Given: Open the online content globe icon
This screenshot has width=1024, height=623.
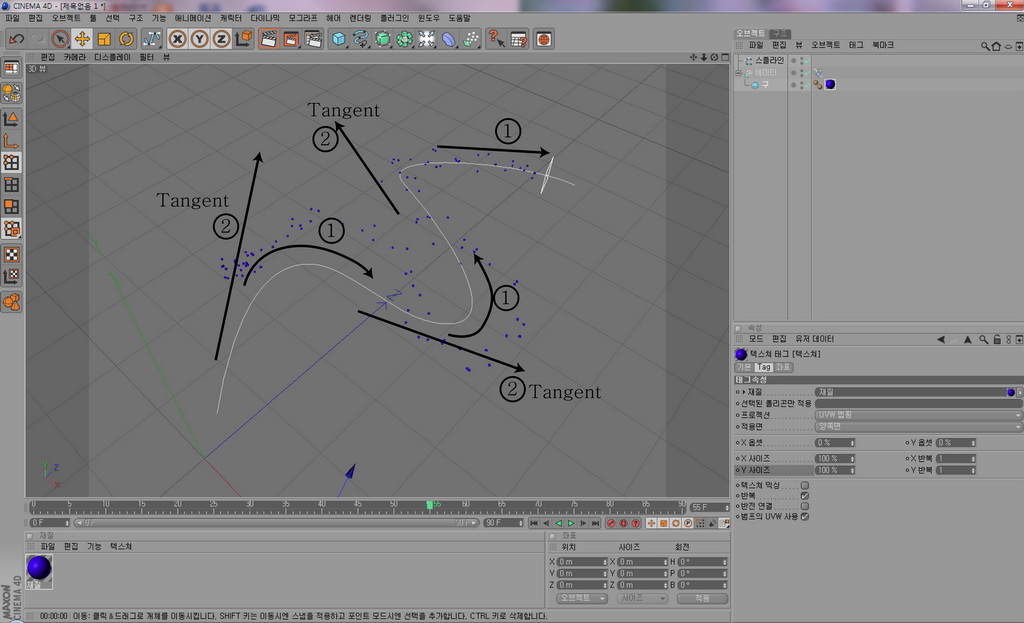Looking at the screenshot, I should (x=543, y=39).
